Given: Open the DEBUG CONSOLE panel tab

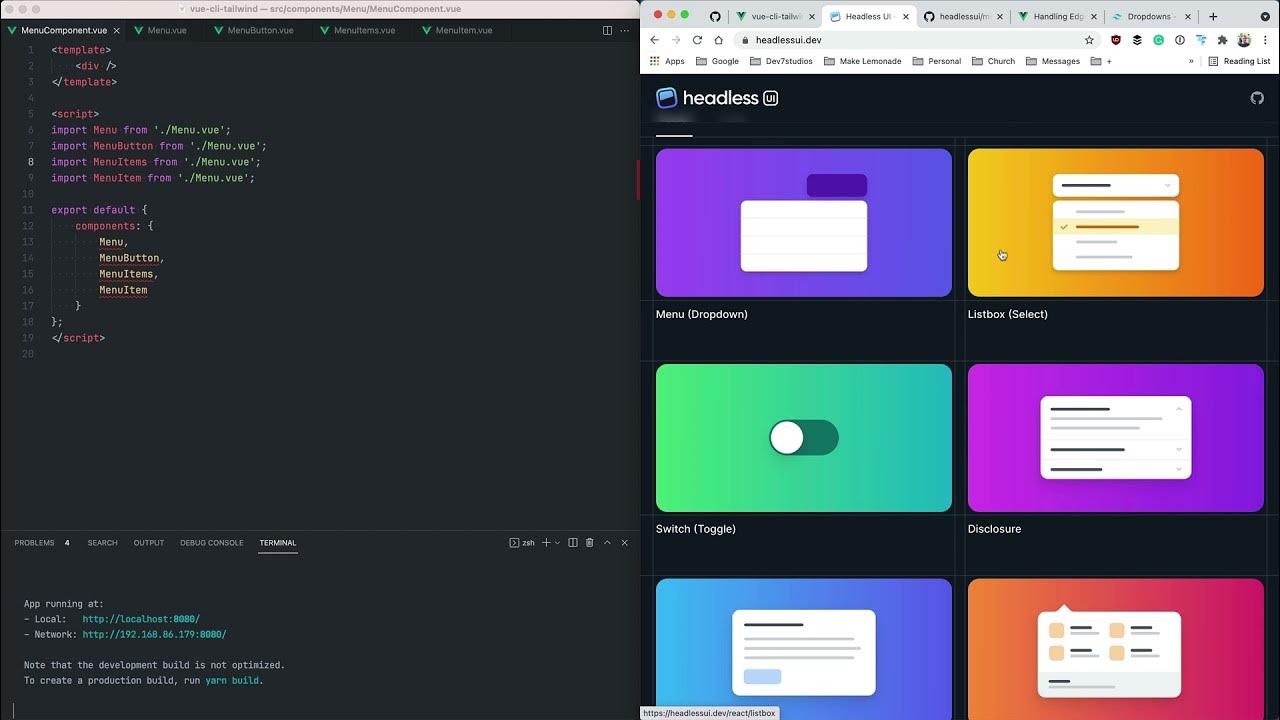Looking at the screenshot, I should coord(212,543).
